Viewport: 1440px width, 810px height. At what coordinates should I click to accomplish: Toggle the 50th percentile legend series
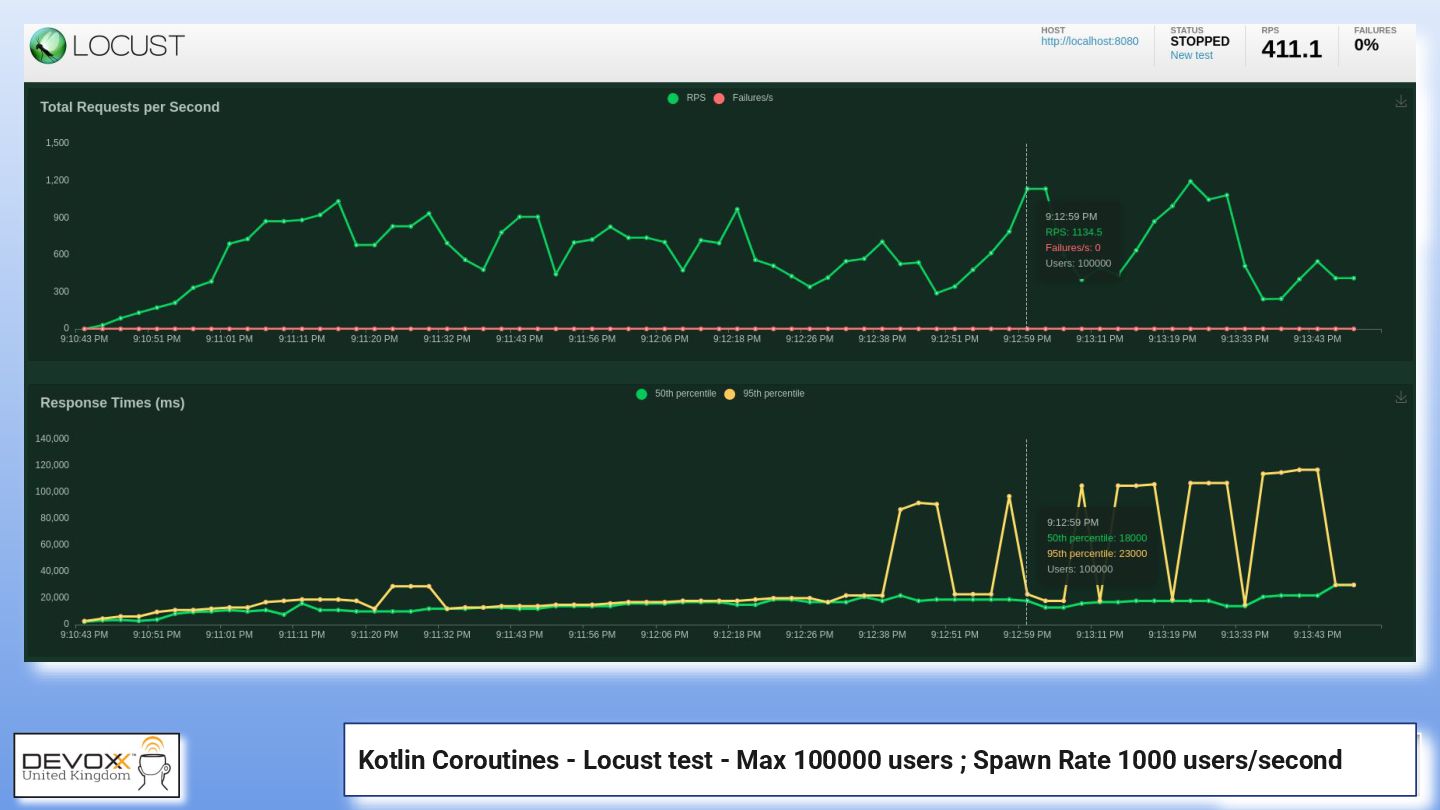click(676, 394)
